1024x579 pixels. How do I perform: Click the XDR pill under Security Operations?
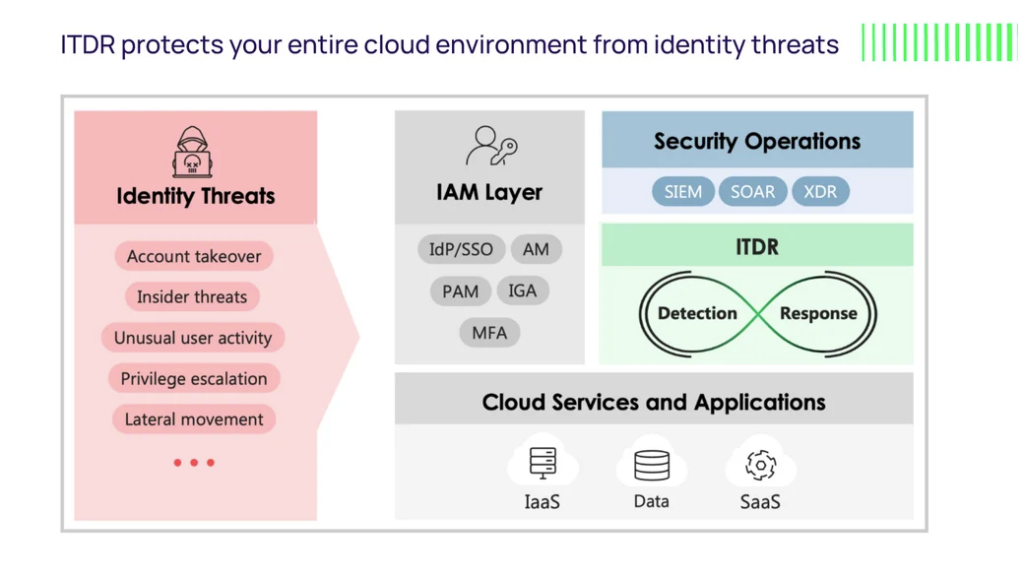tap(820, 191)
